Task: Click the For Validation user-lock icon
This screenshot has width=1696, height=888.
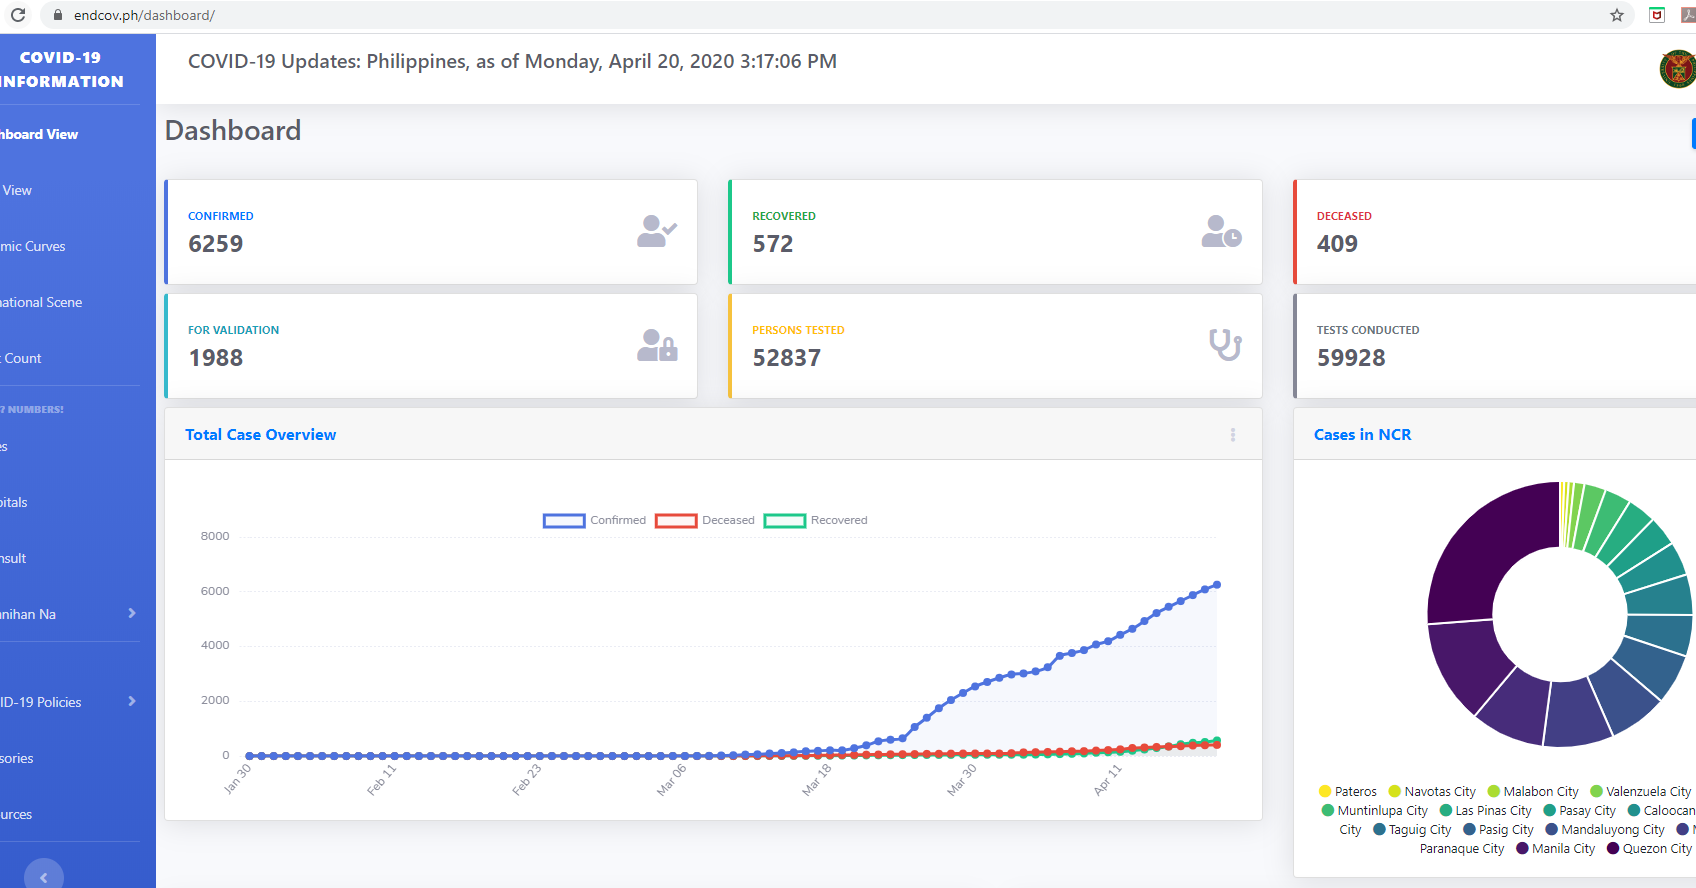Action: [657, 346]
